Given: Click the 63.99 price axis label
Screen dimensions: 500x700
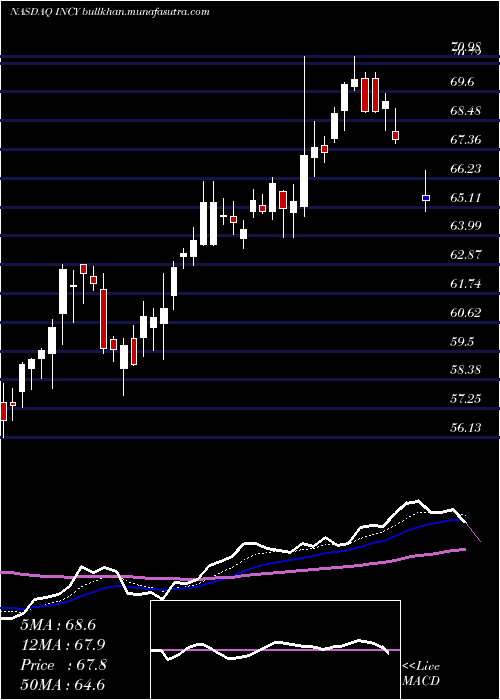Looking at the screenshot, I should tap(467, 226).
